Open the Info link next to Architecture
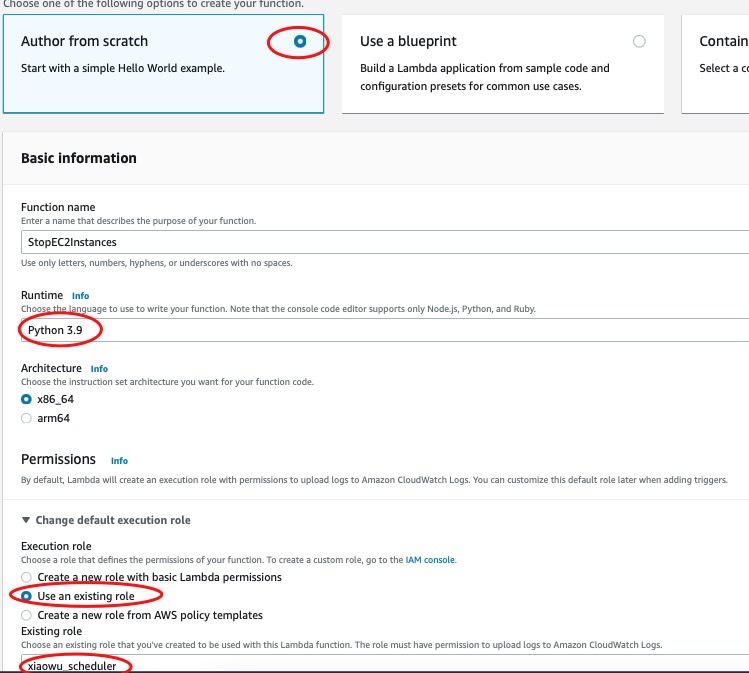Viewport: 749px width, 673px height. pyautogui.click(x=99, y=369)
